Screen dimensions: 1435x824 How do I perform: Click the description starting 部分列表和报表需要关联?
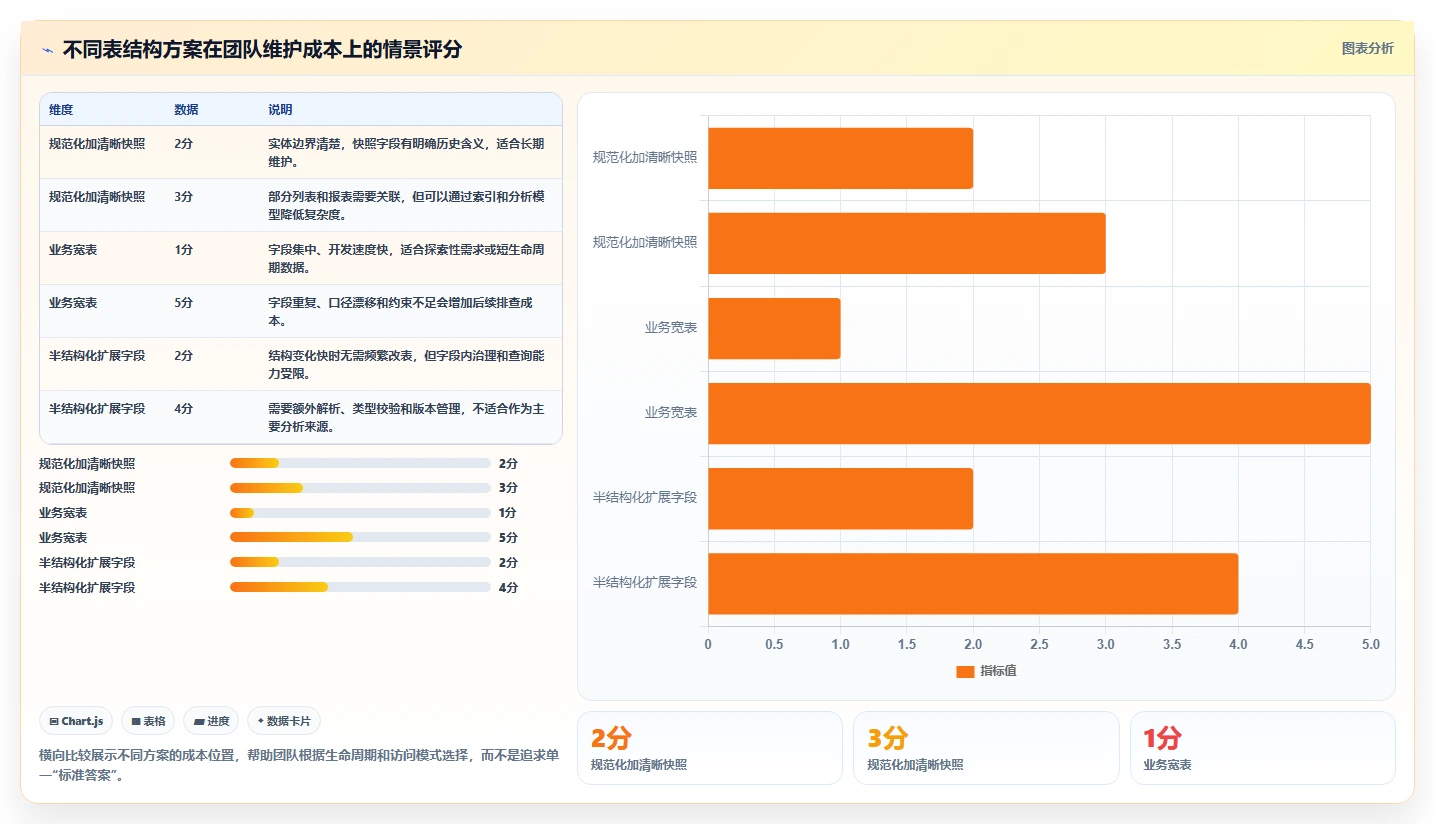tap(406, 206)
